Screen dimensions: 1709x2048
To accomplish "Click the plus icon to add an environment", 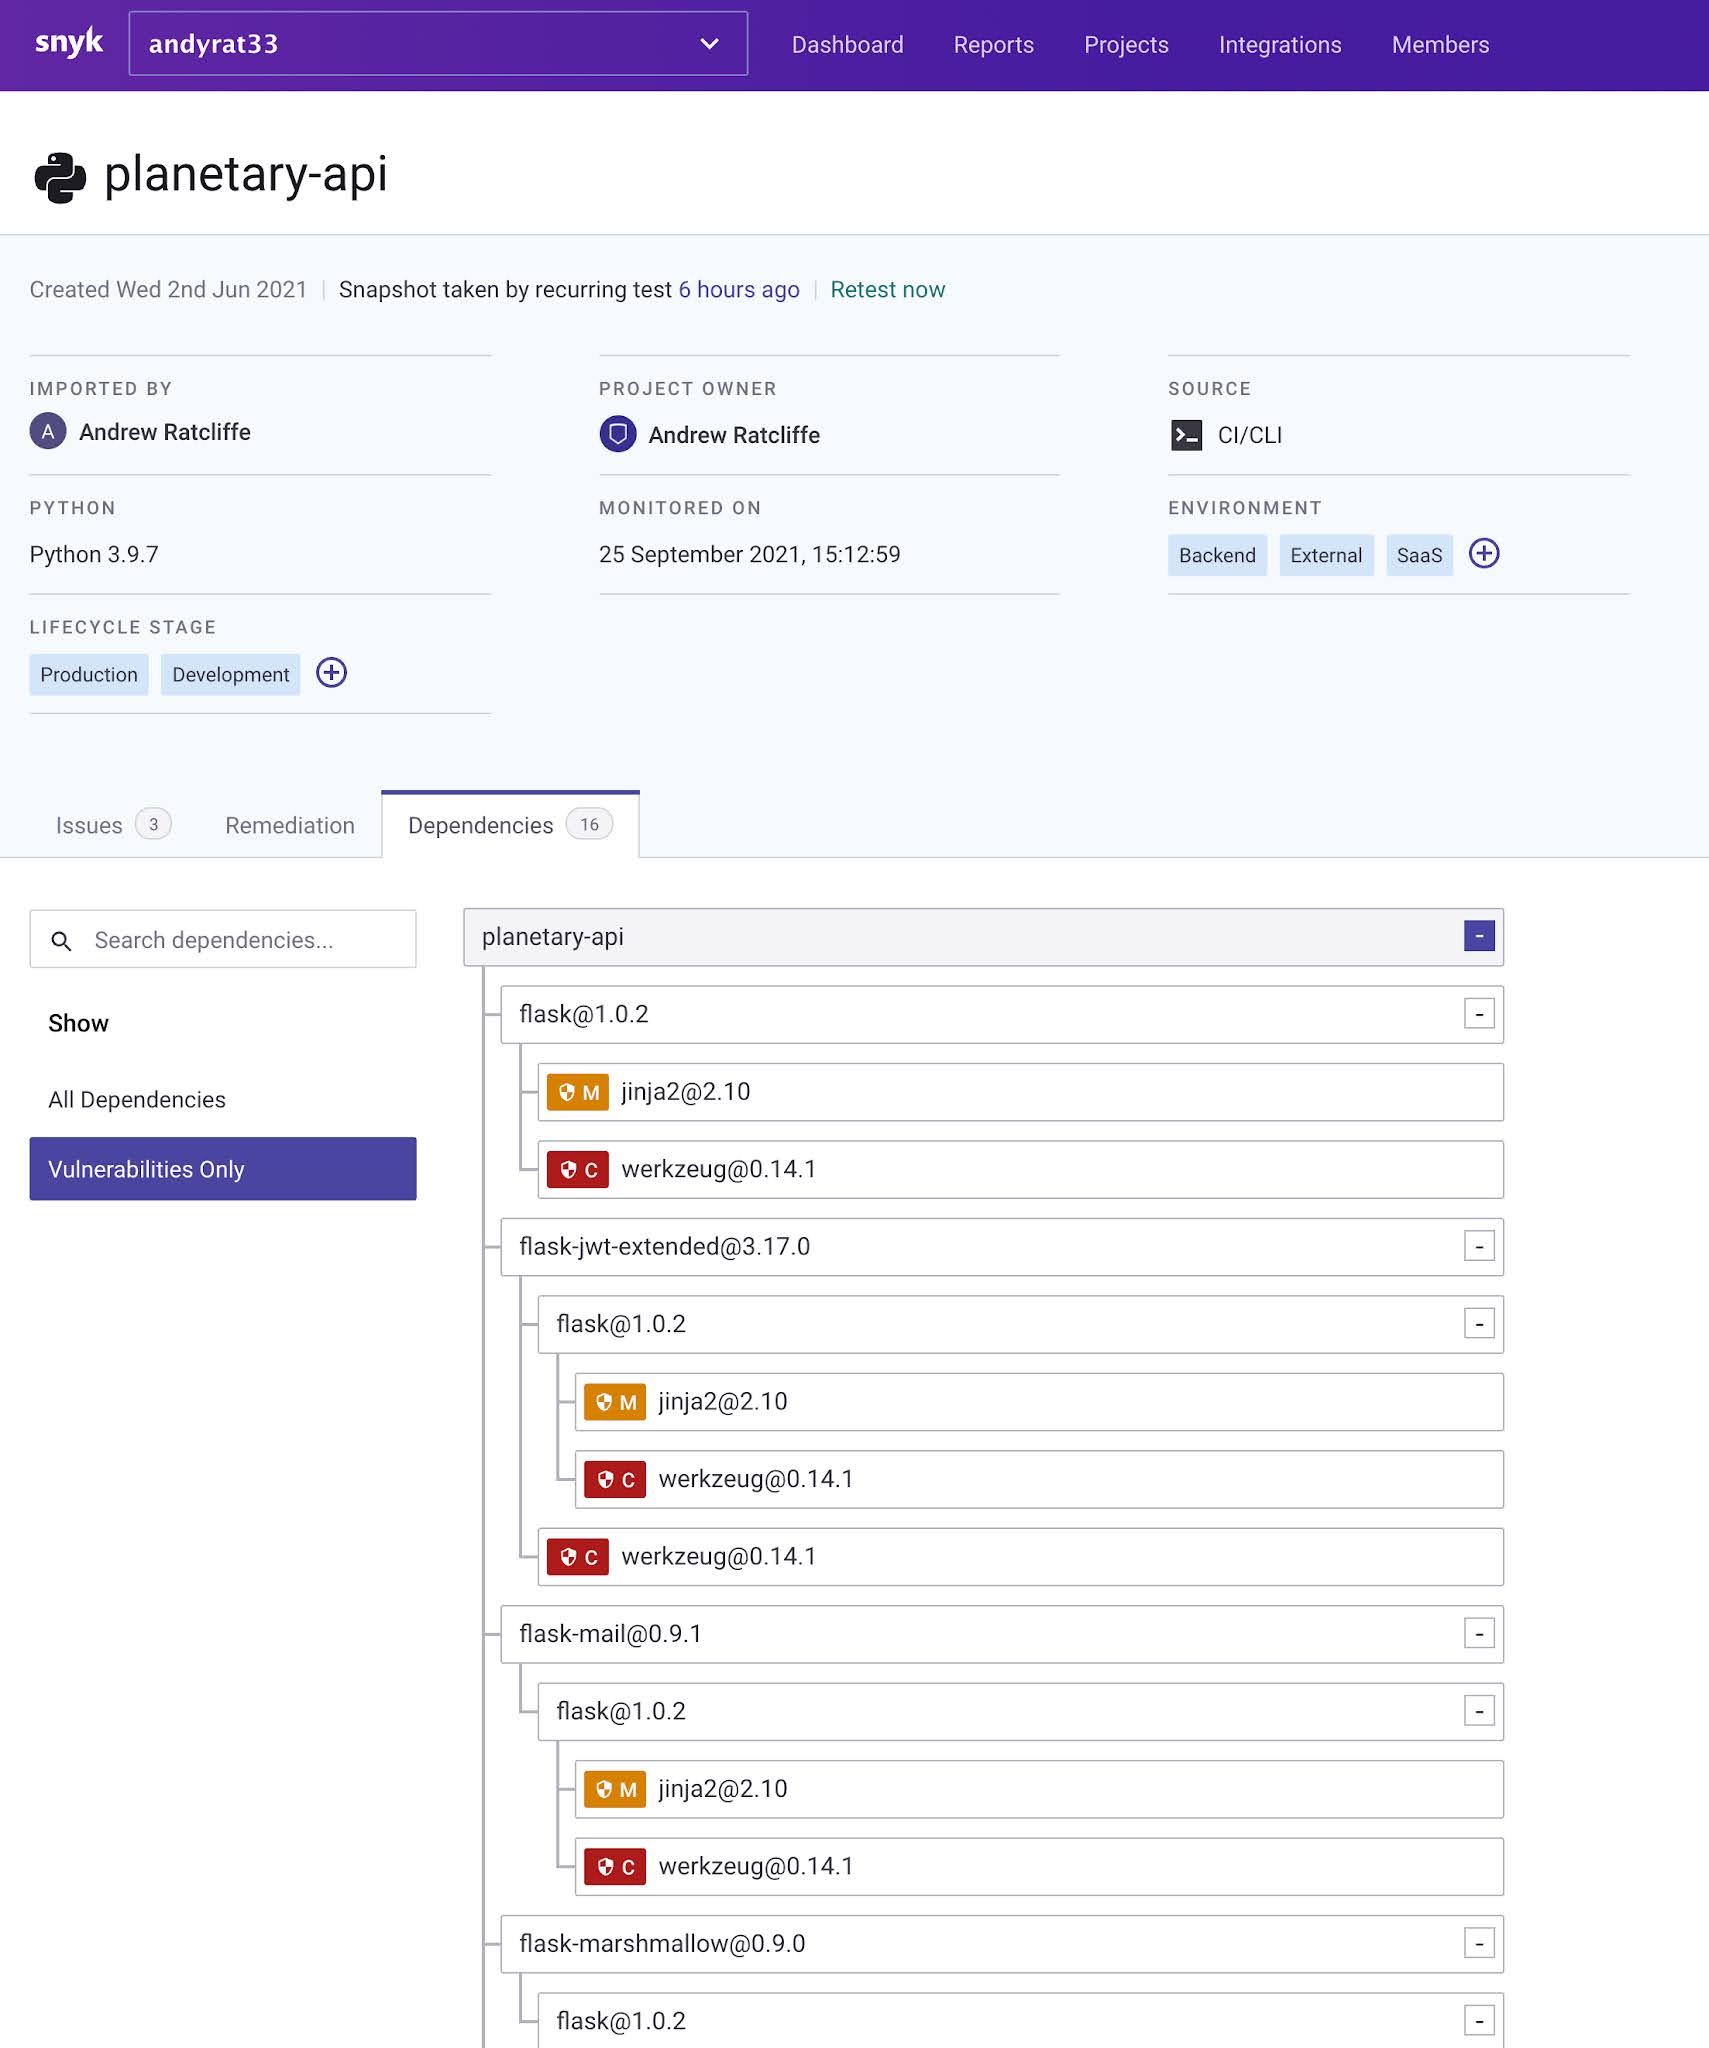I will (x=1485, y=554).
